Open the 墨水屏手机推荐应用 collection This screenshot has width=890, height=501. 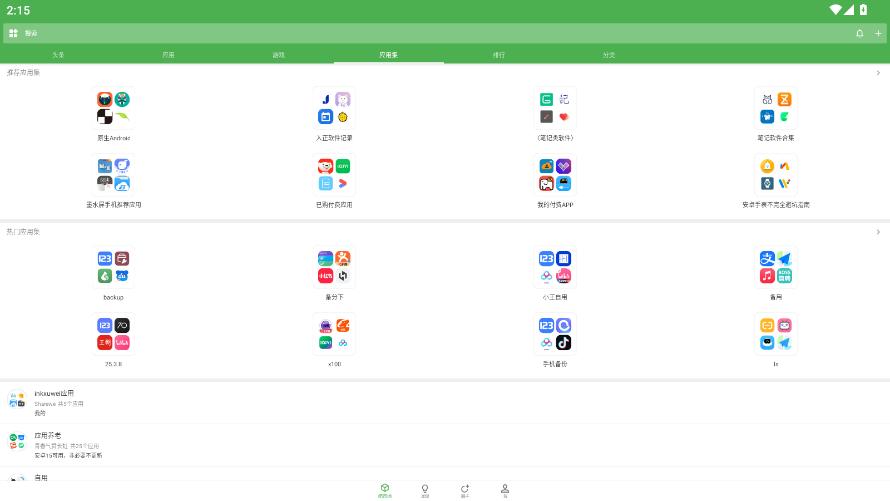[114, 182]
